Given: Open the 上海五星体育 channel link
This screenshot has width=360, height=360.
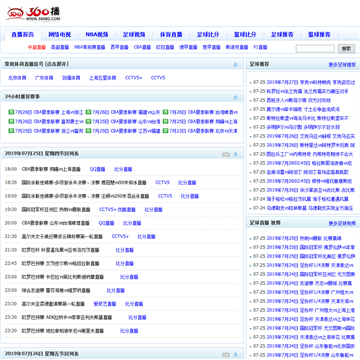Looking at the screenshot, I should [103, 78].
